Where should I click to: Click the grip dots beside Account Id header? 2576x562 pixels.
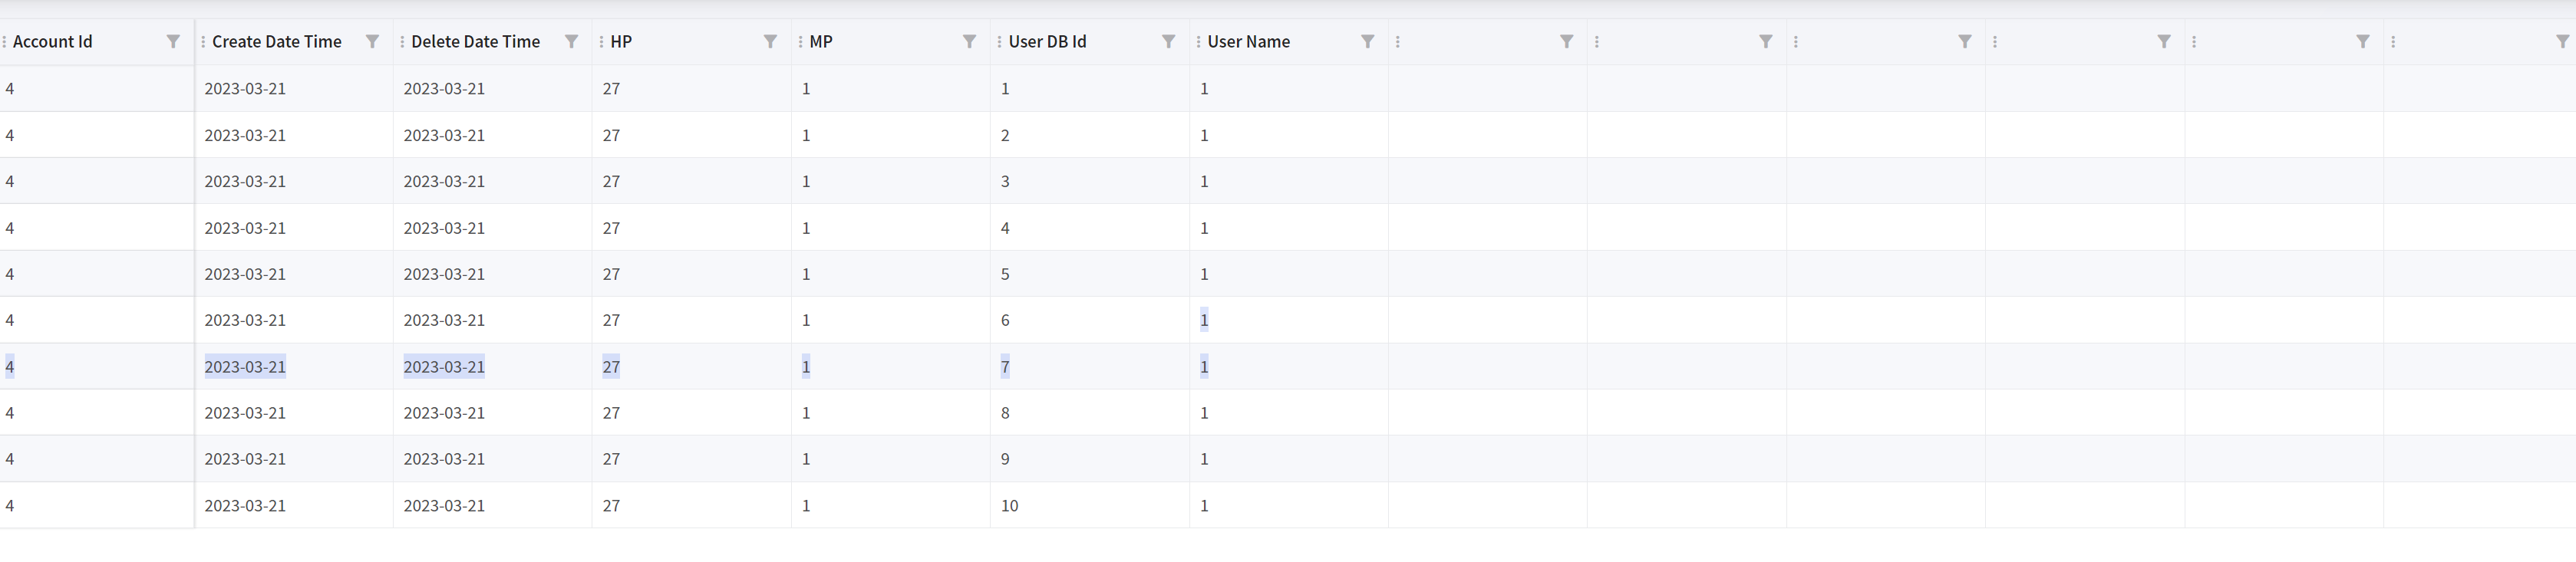point(4,42)
